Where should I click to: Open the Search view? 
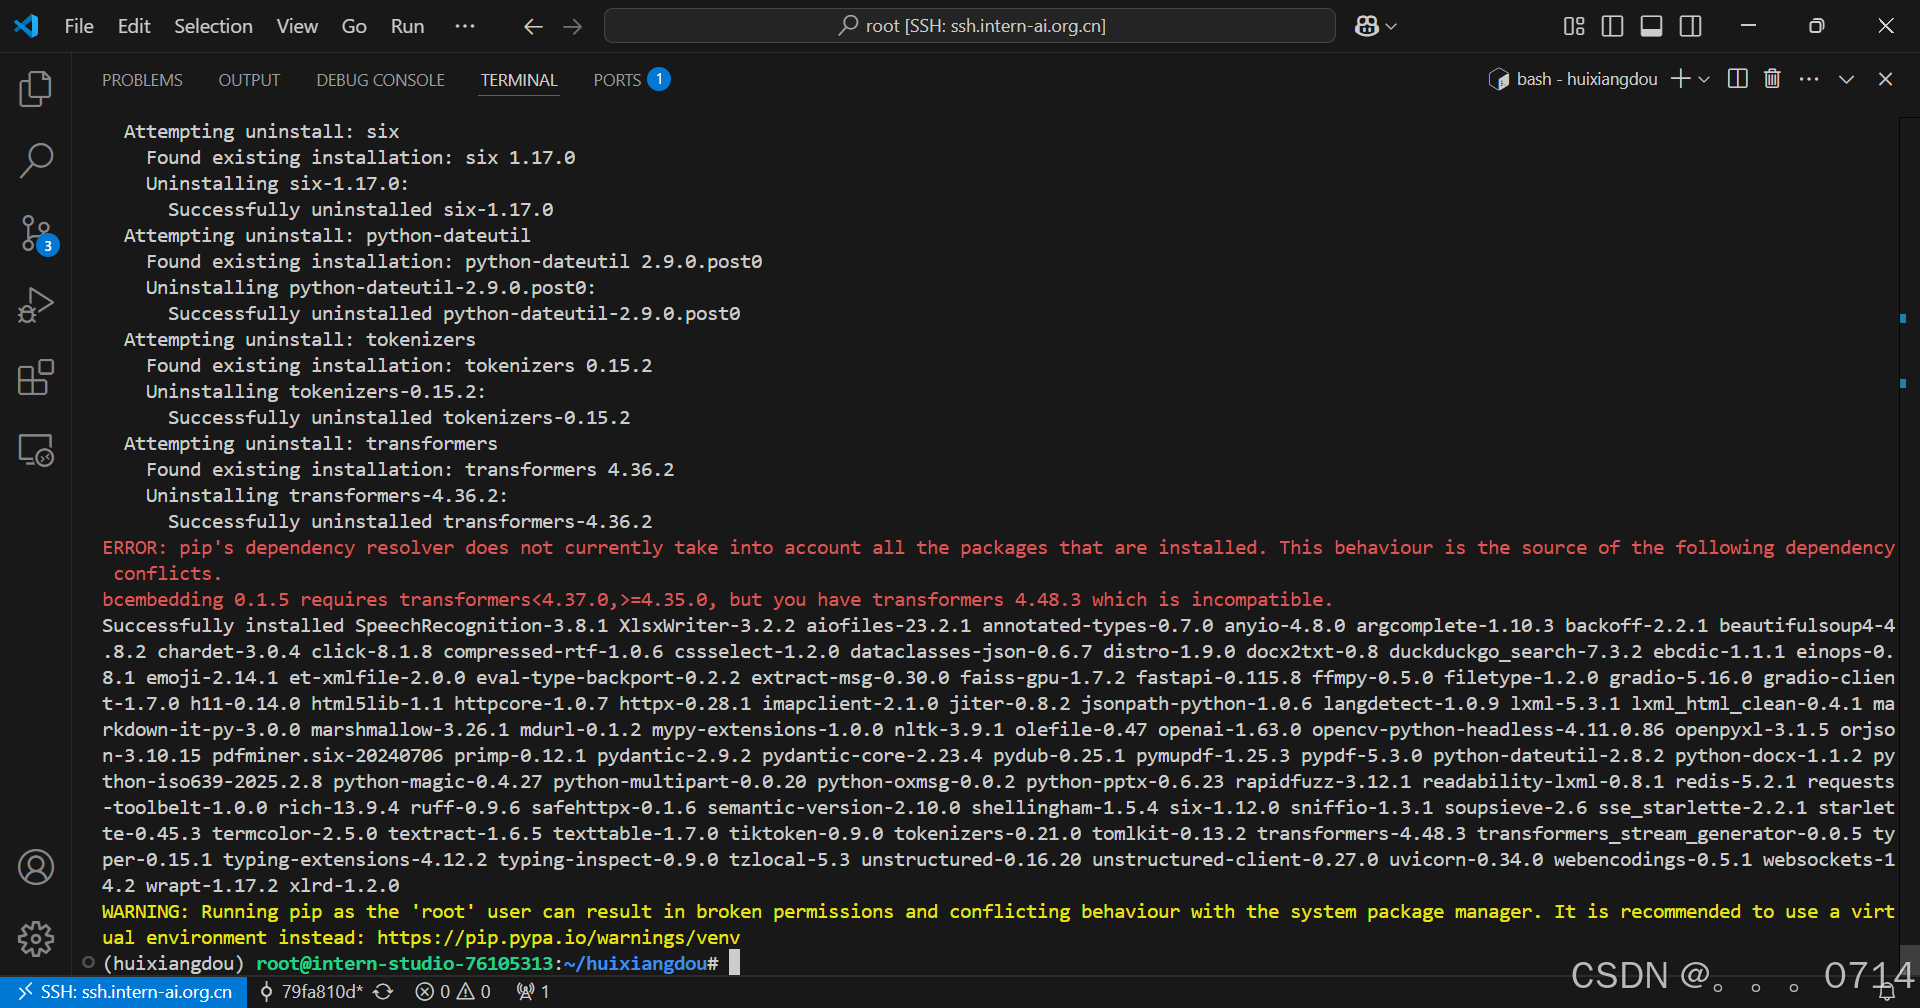(x=36, y=160)
